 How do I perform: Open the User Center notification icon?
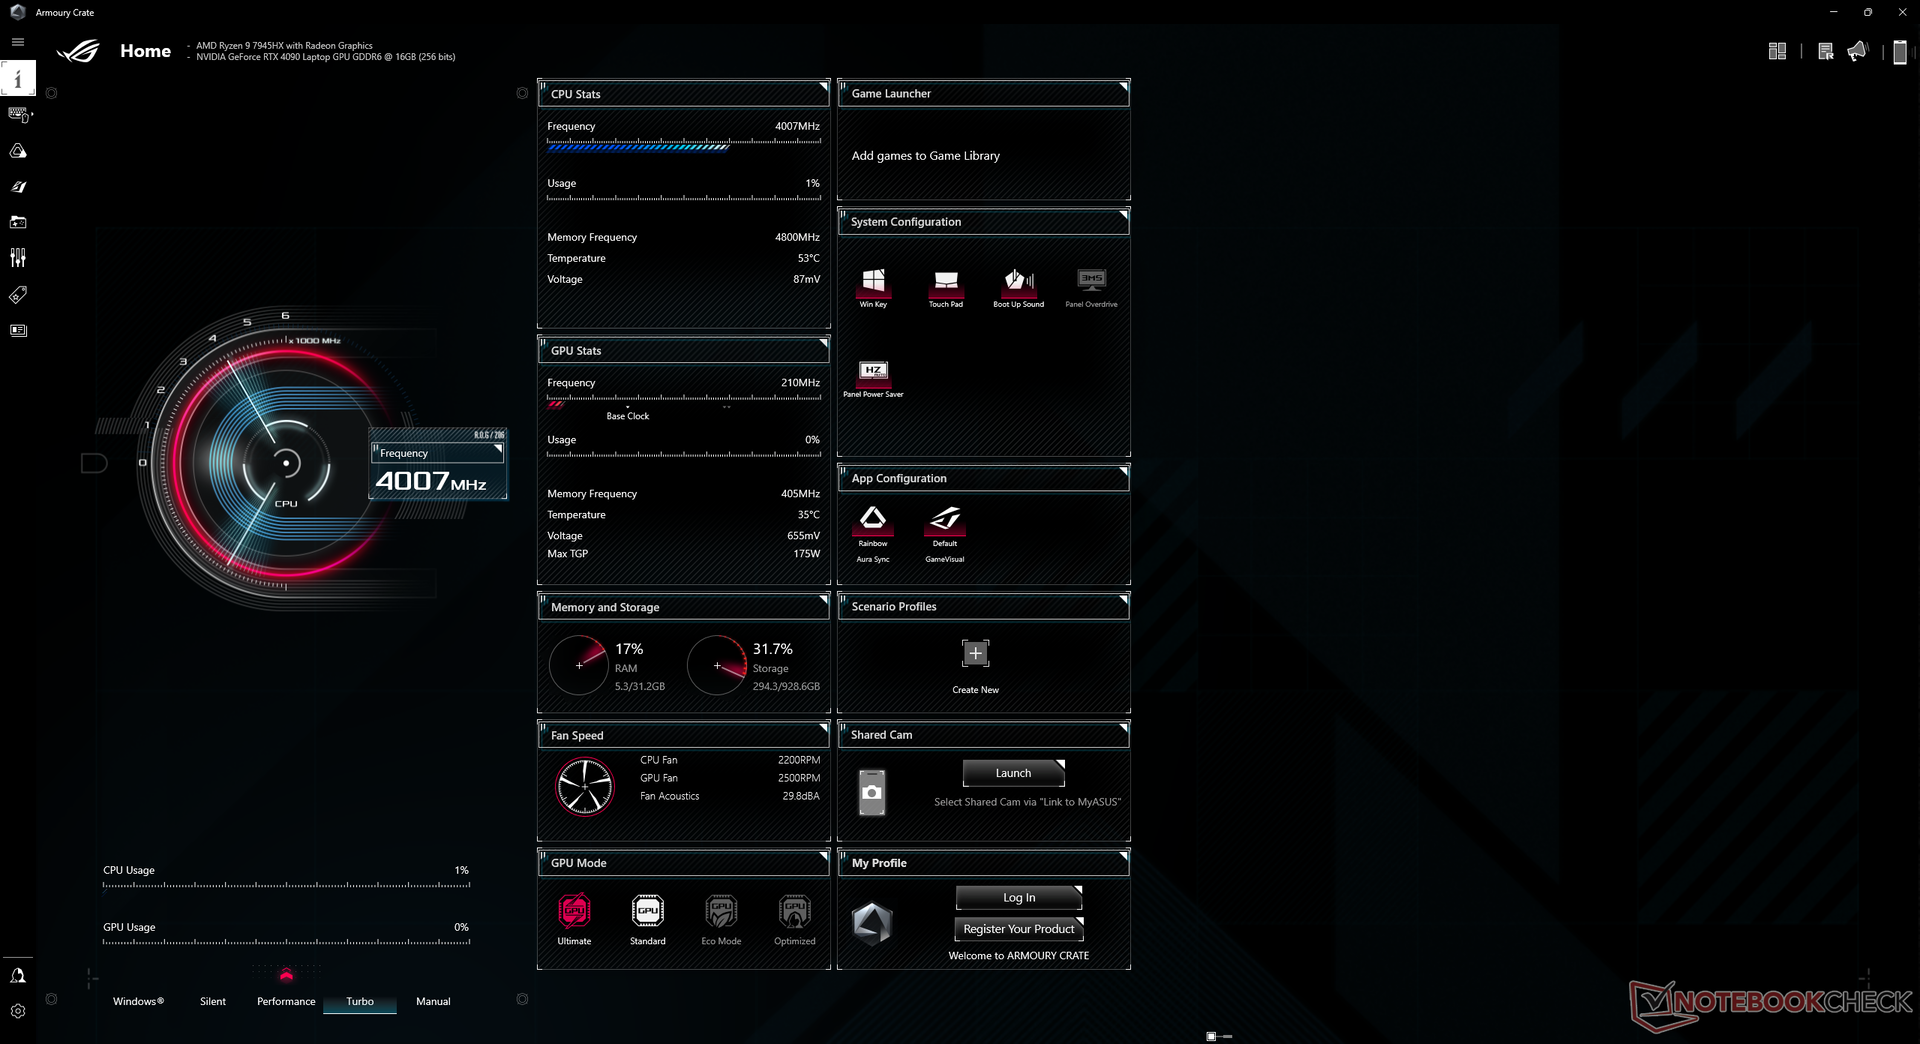pos(18,975)
